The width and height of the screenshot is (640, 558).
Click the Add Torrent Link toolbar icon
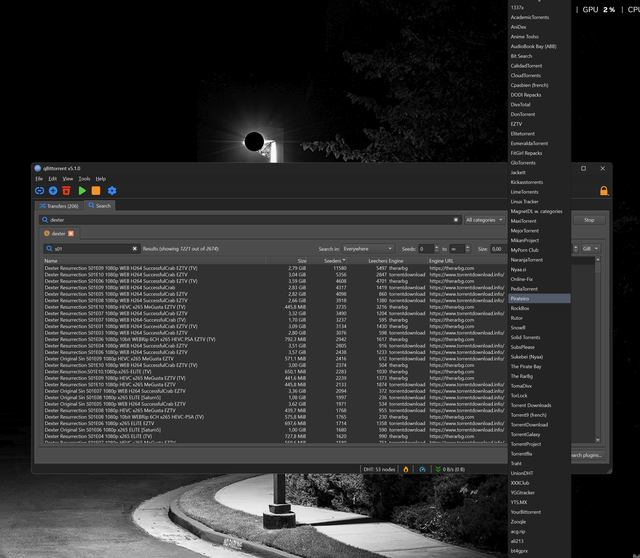click(40, 191)
